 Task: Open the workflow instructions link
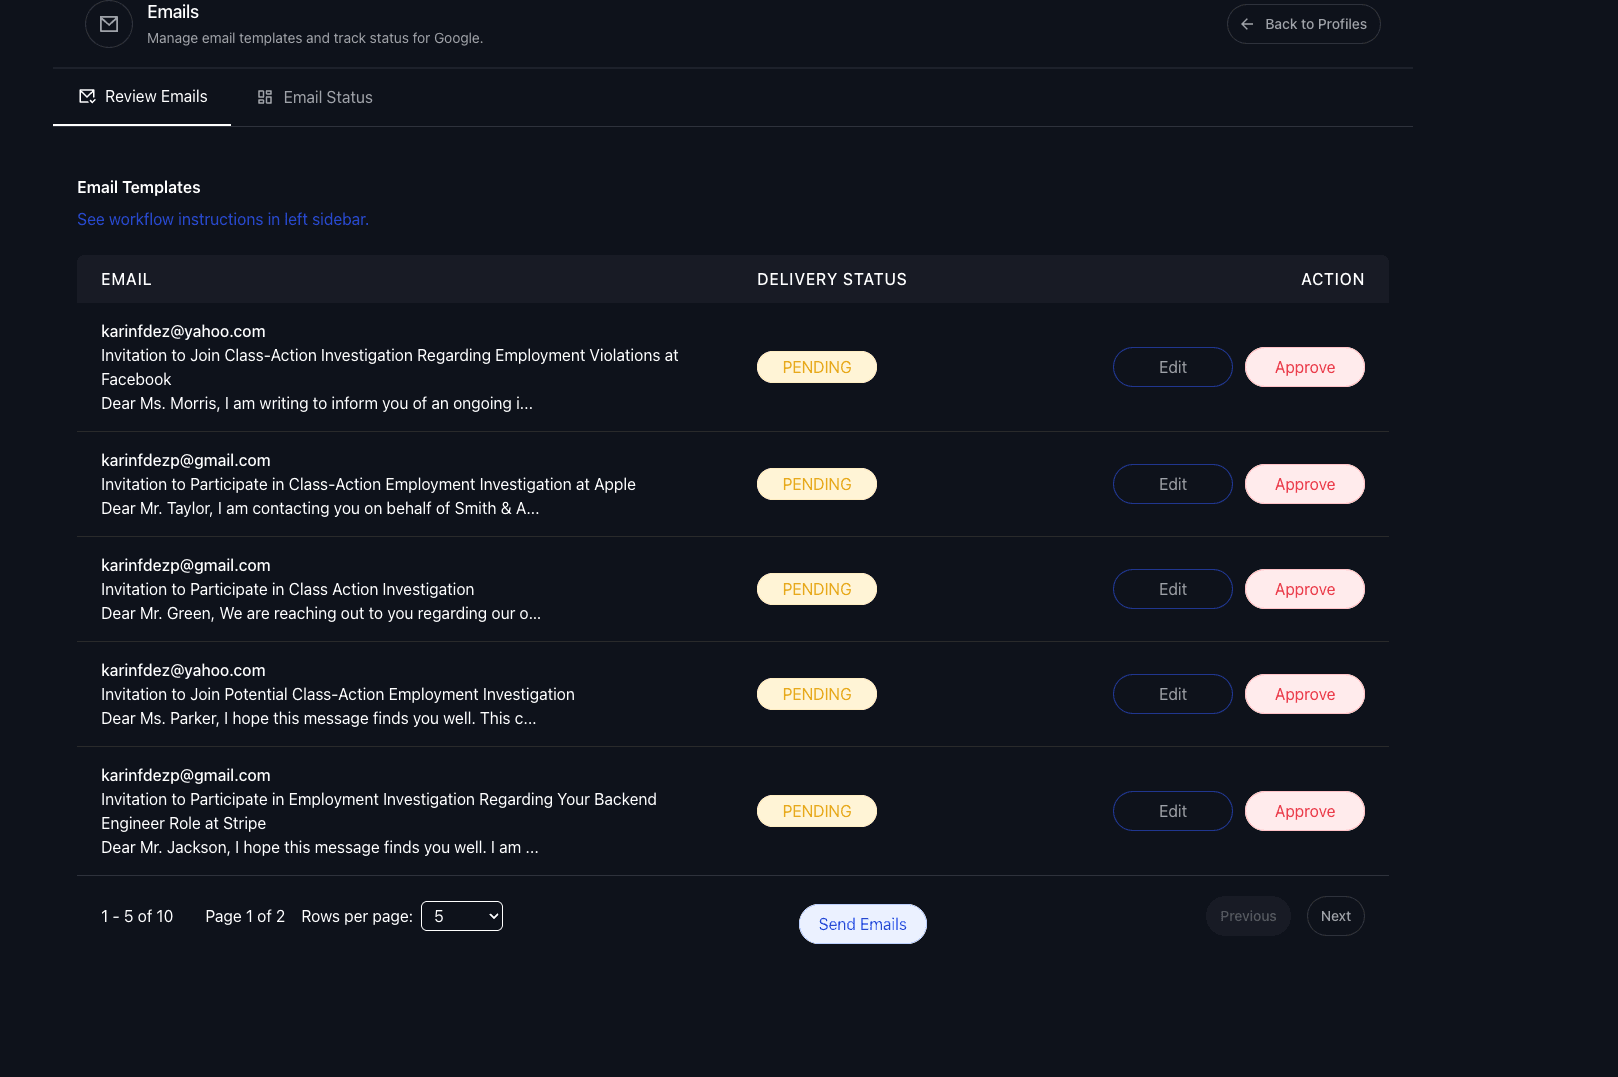[223, 219]
